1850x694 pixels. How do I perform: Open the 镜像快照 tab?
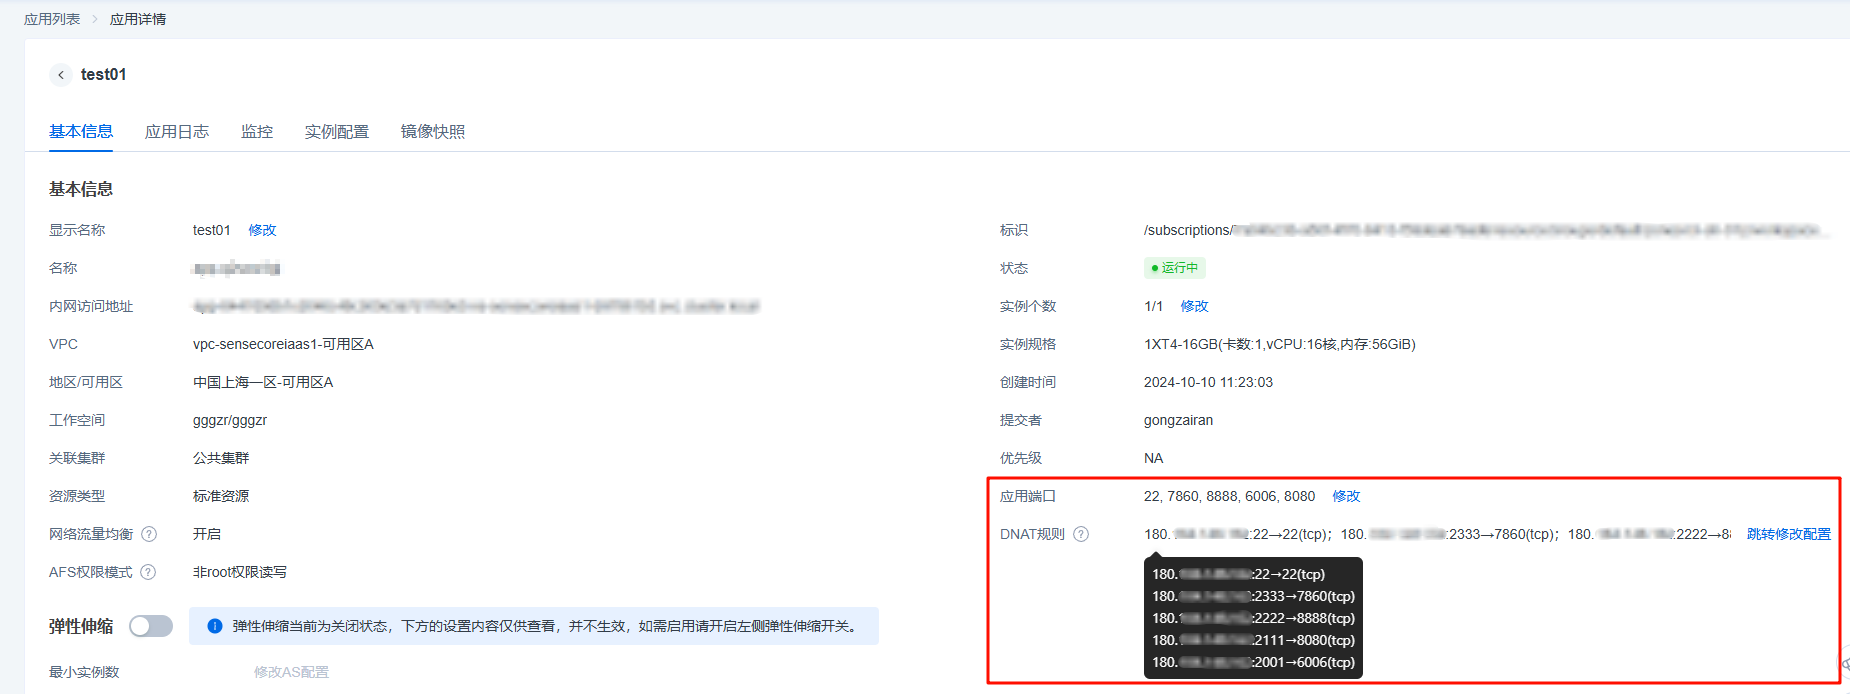point(433,132)
